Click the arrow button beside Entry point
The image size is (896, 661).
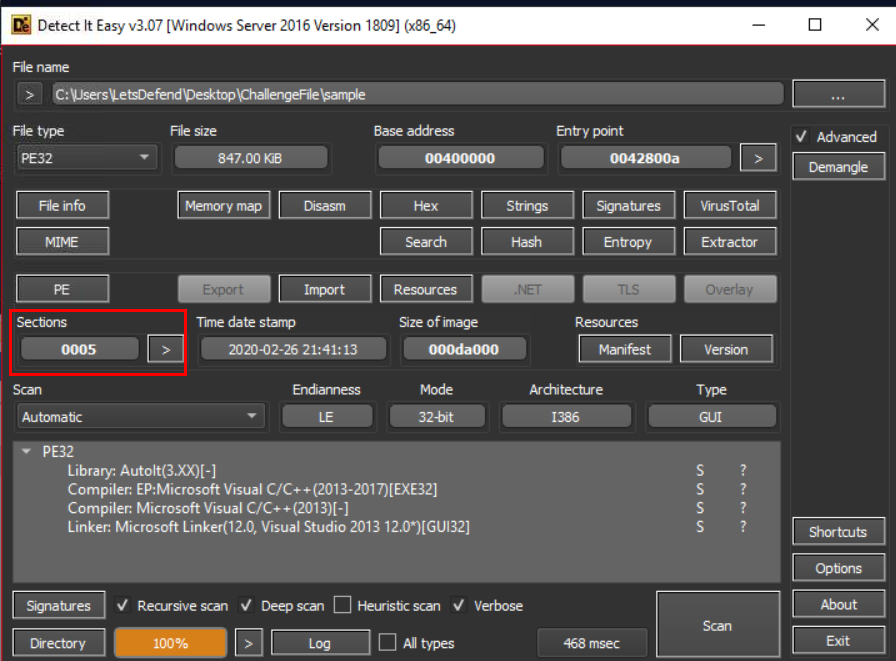click(x=758, y=157)
